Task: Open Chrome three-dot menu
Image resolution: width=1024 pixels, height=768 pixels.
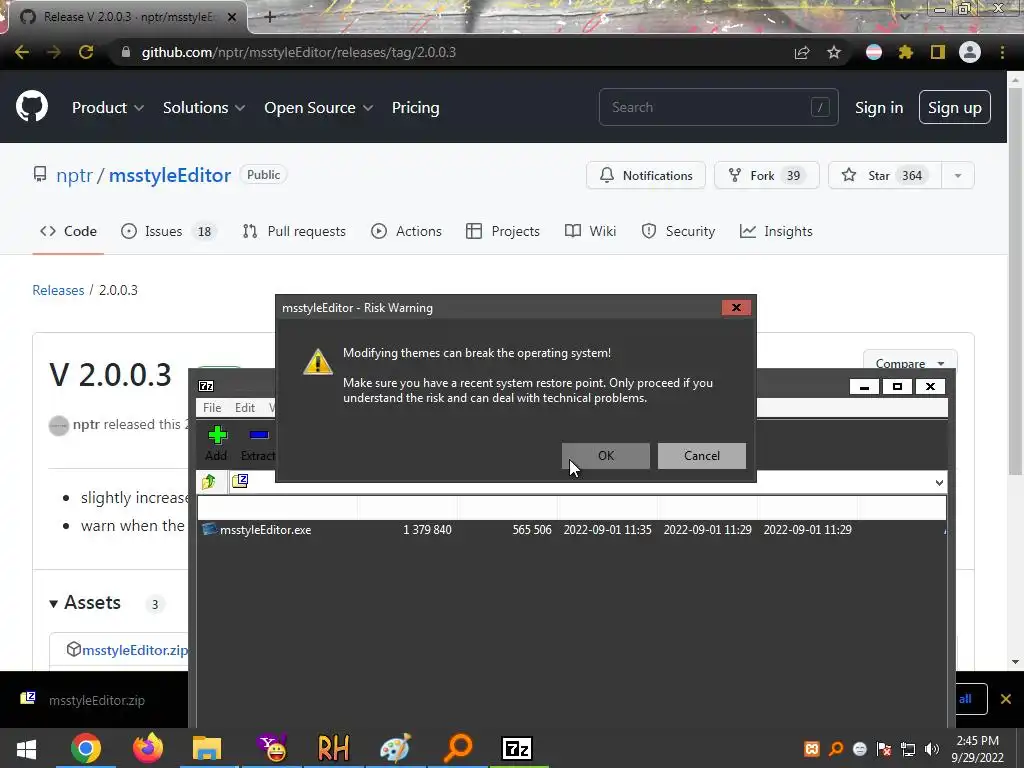Action: (1002, 52)
